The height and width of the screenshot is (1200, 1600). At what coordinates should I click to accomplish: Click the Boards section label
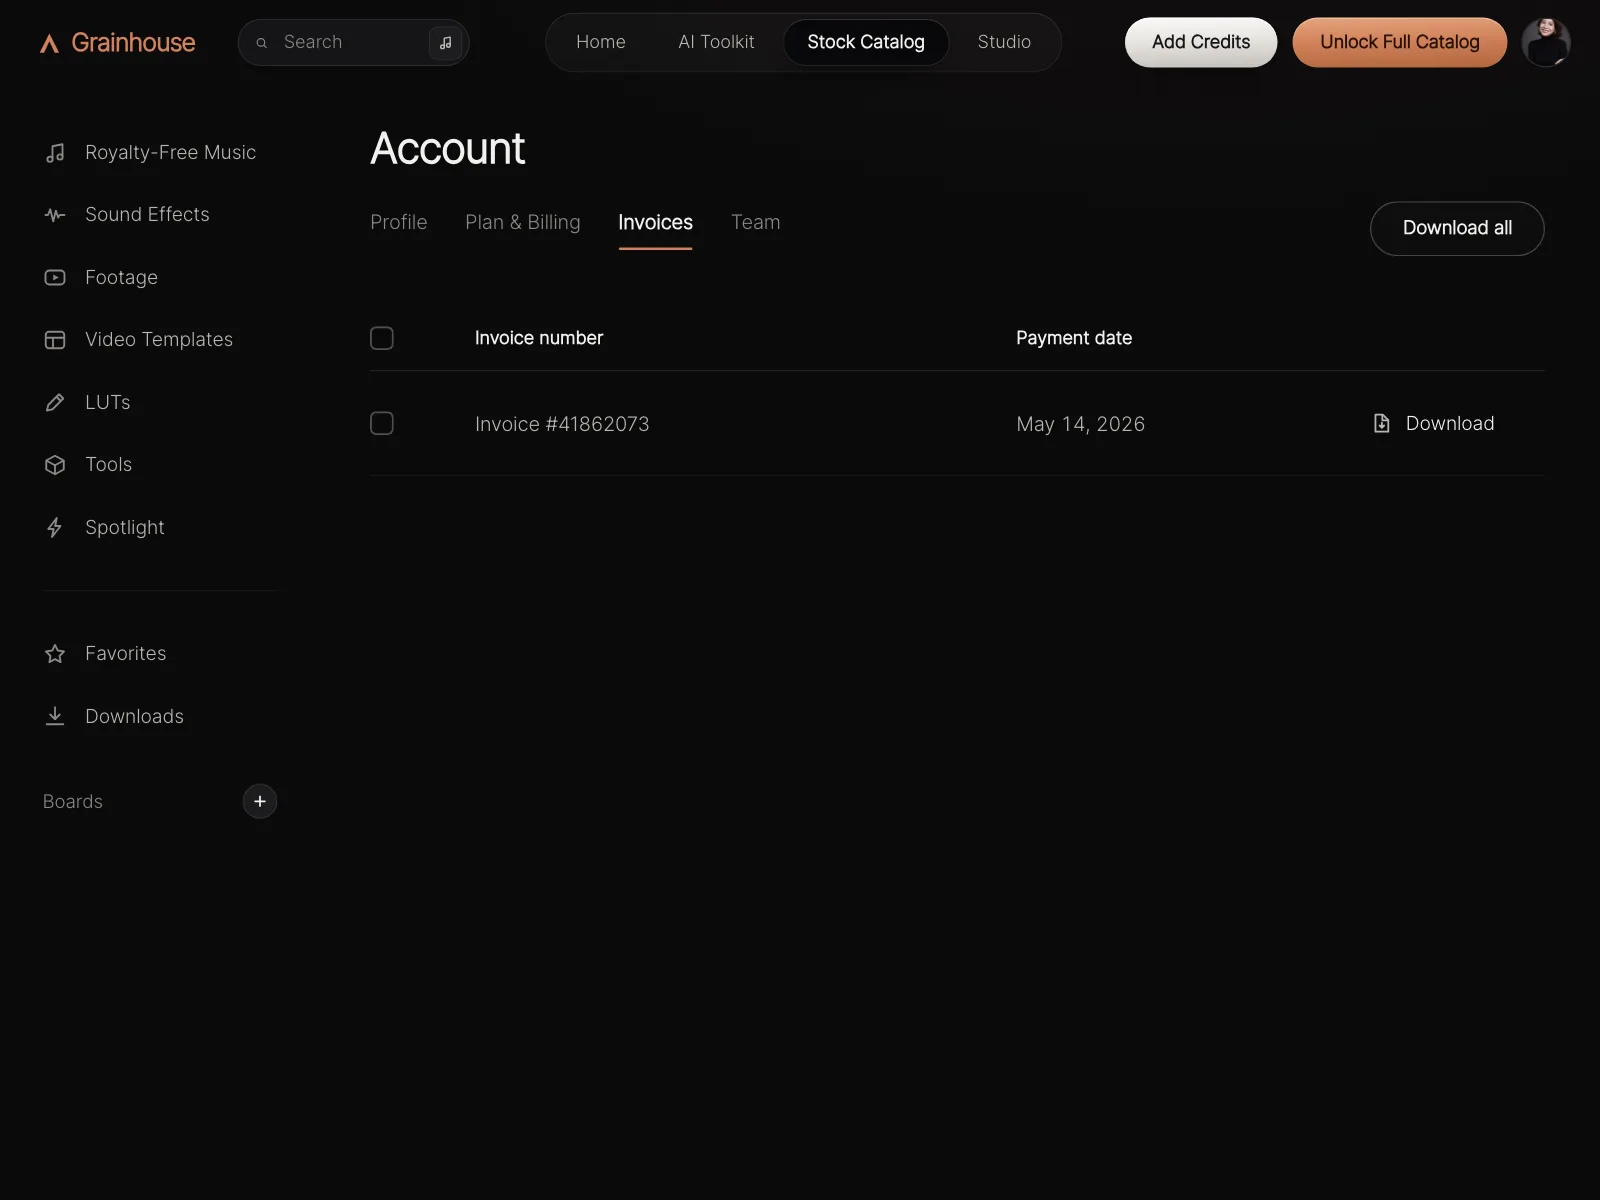coord(73,802)
